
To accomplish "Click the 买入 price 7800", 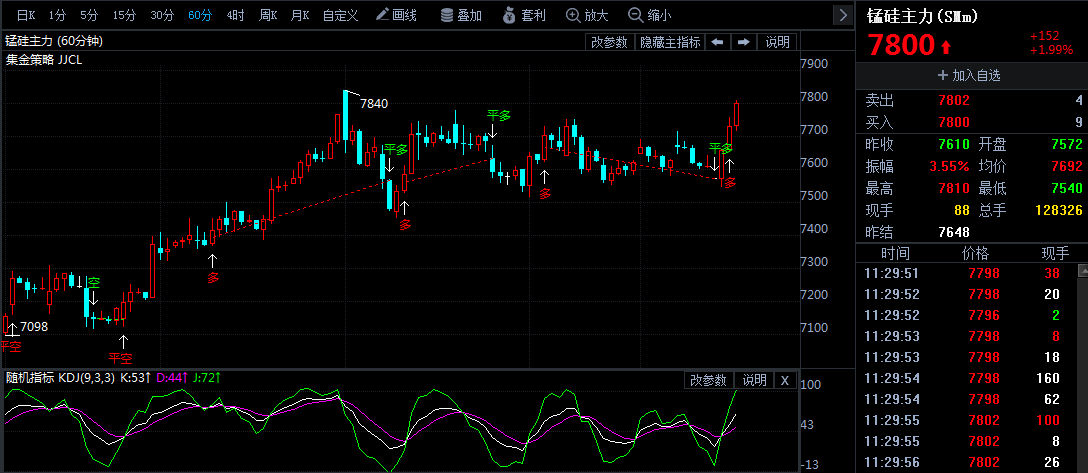I will [x=954, y=123].
